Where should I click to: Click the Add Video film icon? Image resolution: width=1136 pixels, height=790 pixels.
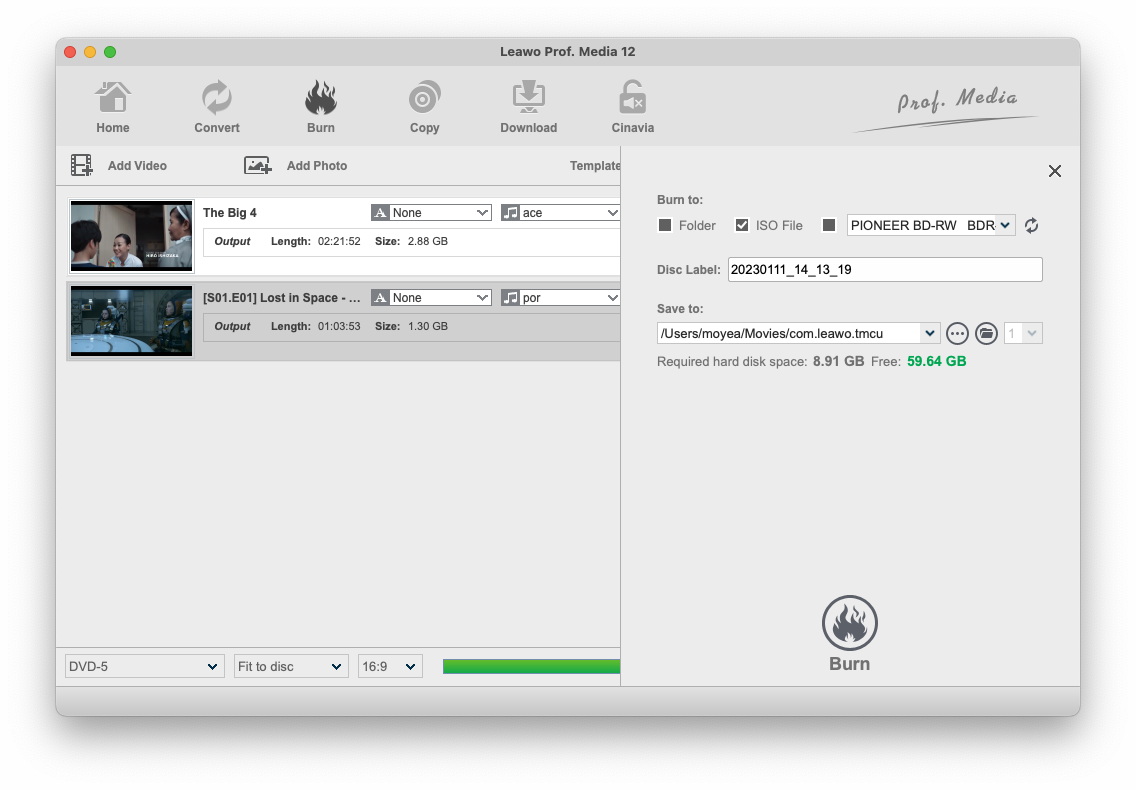tap(82, 165)
